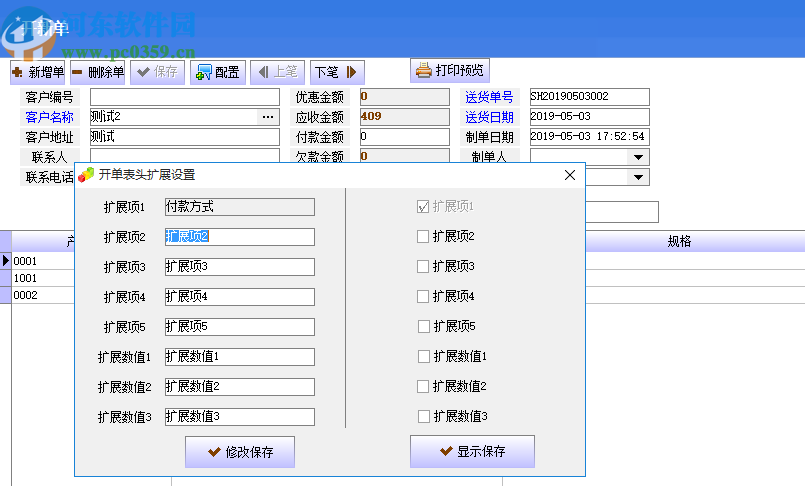Click the 修改保存 button
The width and height of the screenshot is (805, 486).
coord(240,452)
